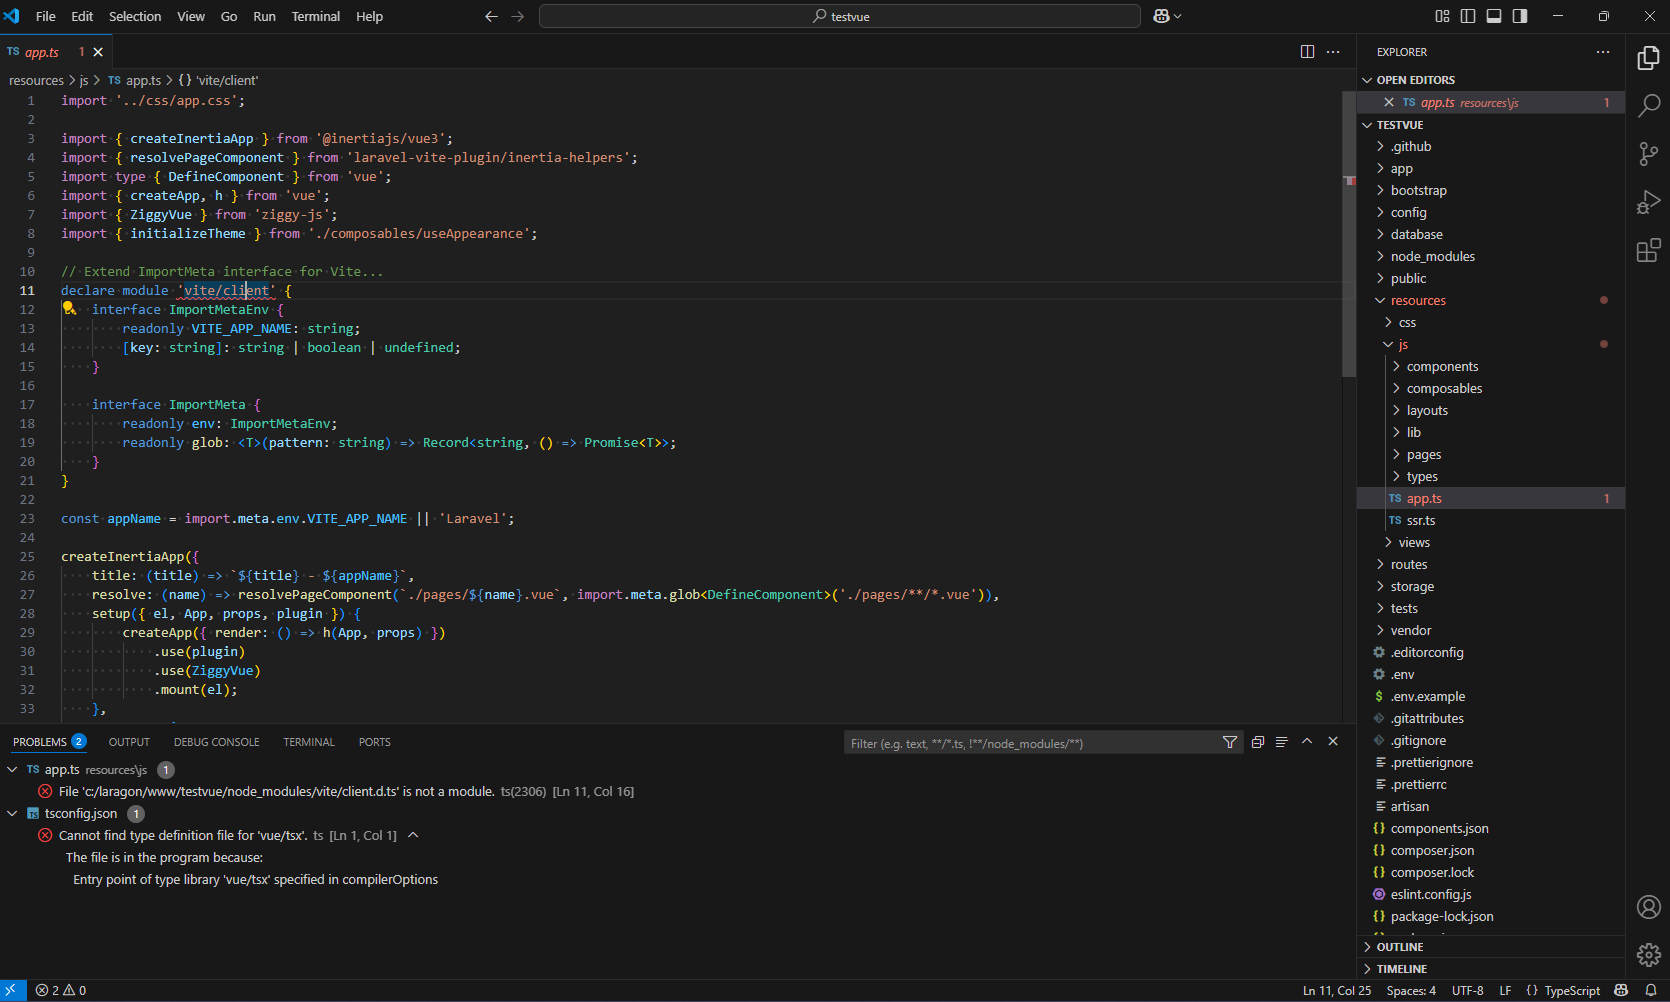This screenshot has height=1002, width=1670.
Task: Select the 'not a module' ts(2306) error
Action: tap(345, 791)
